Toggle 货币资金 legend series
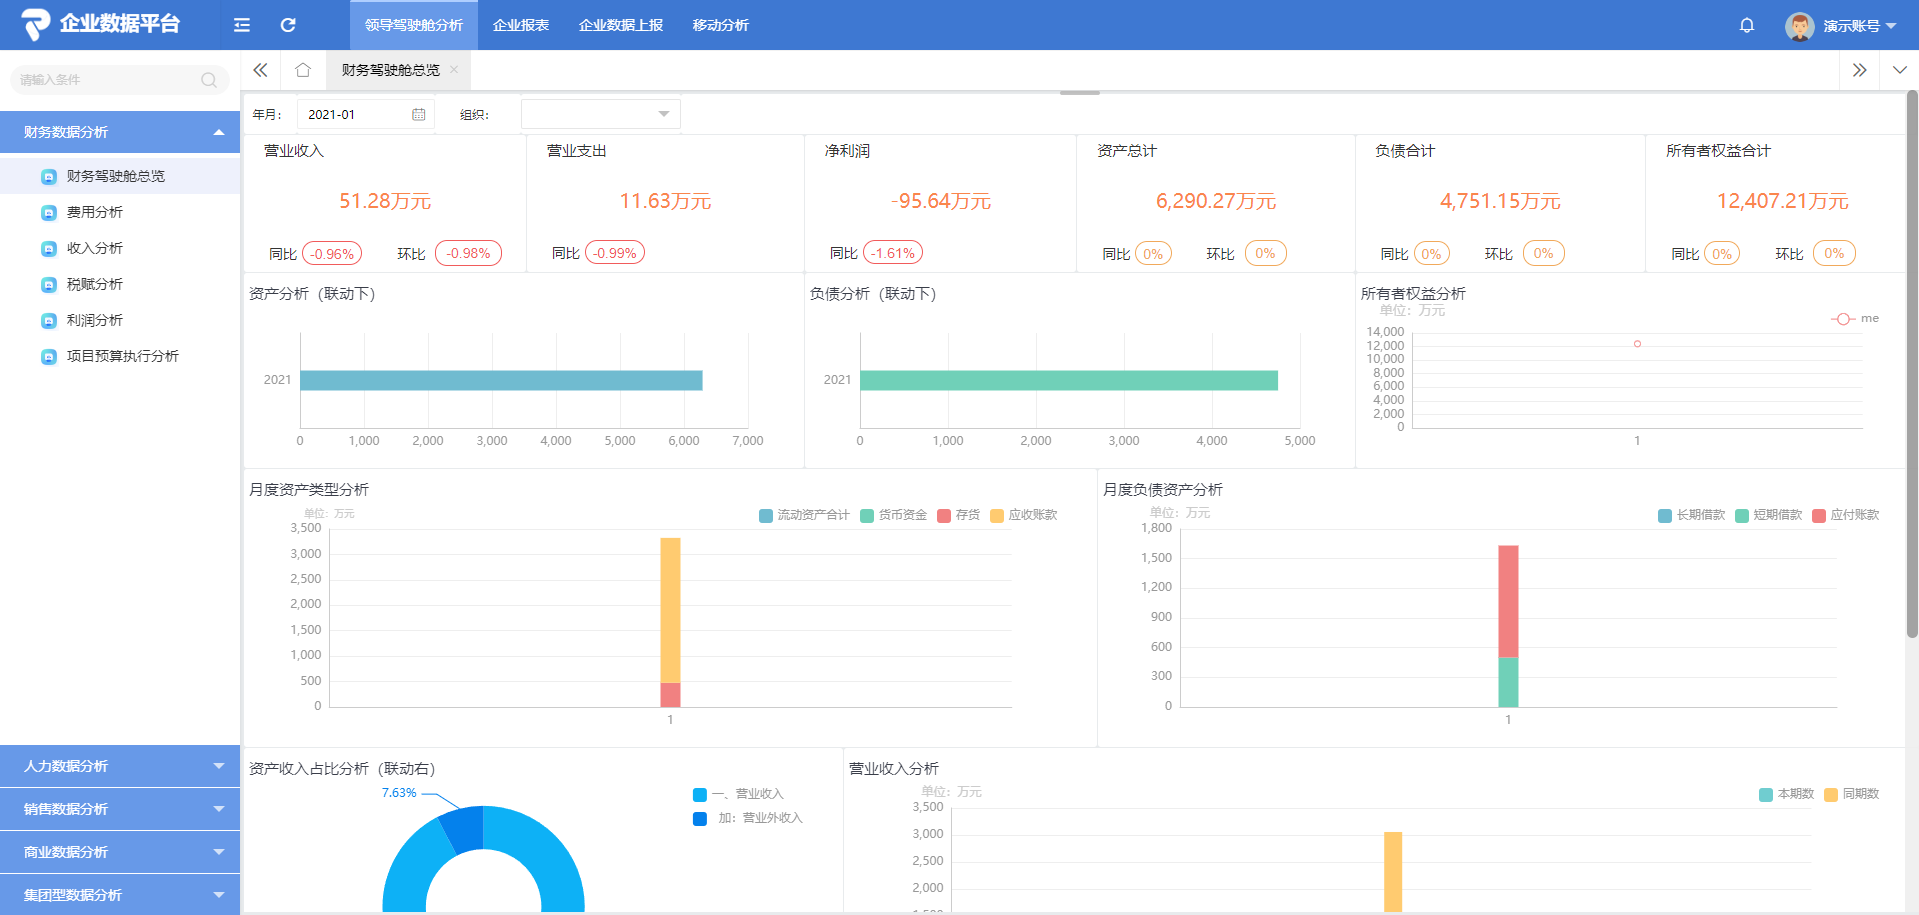 point(894,515)
